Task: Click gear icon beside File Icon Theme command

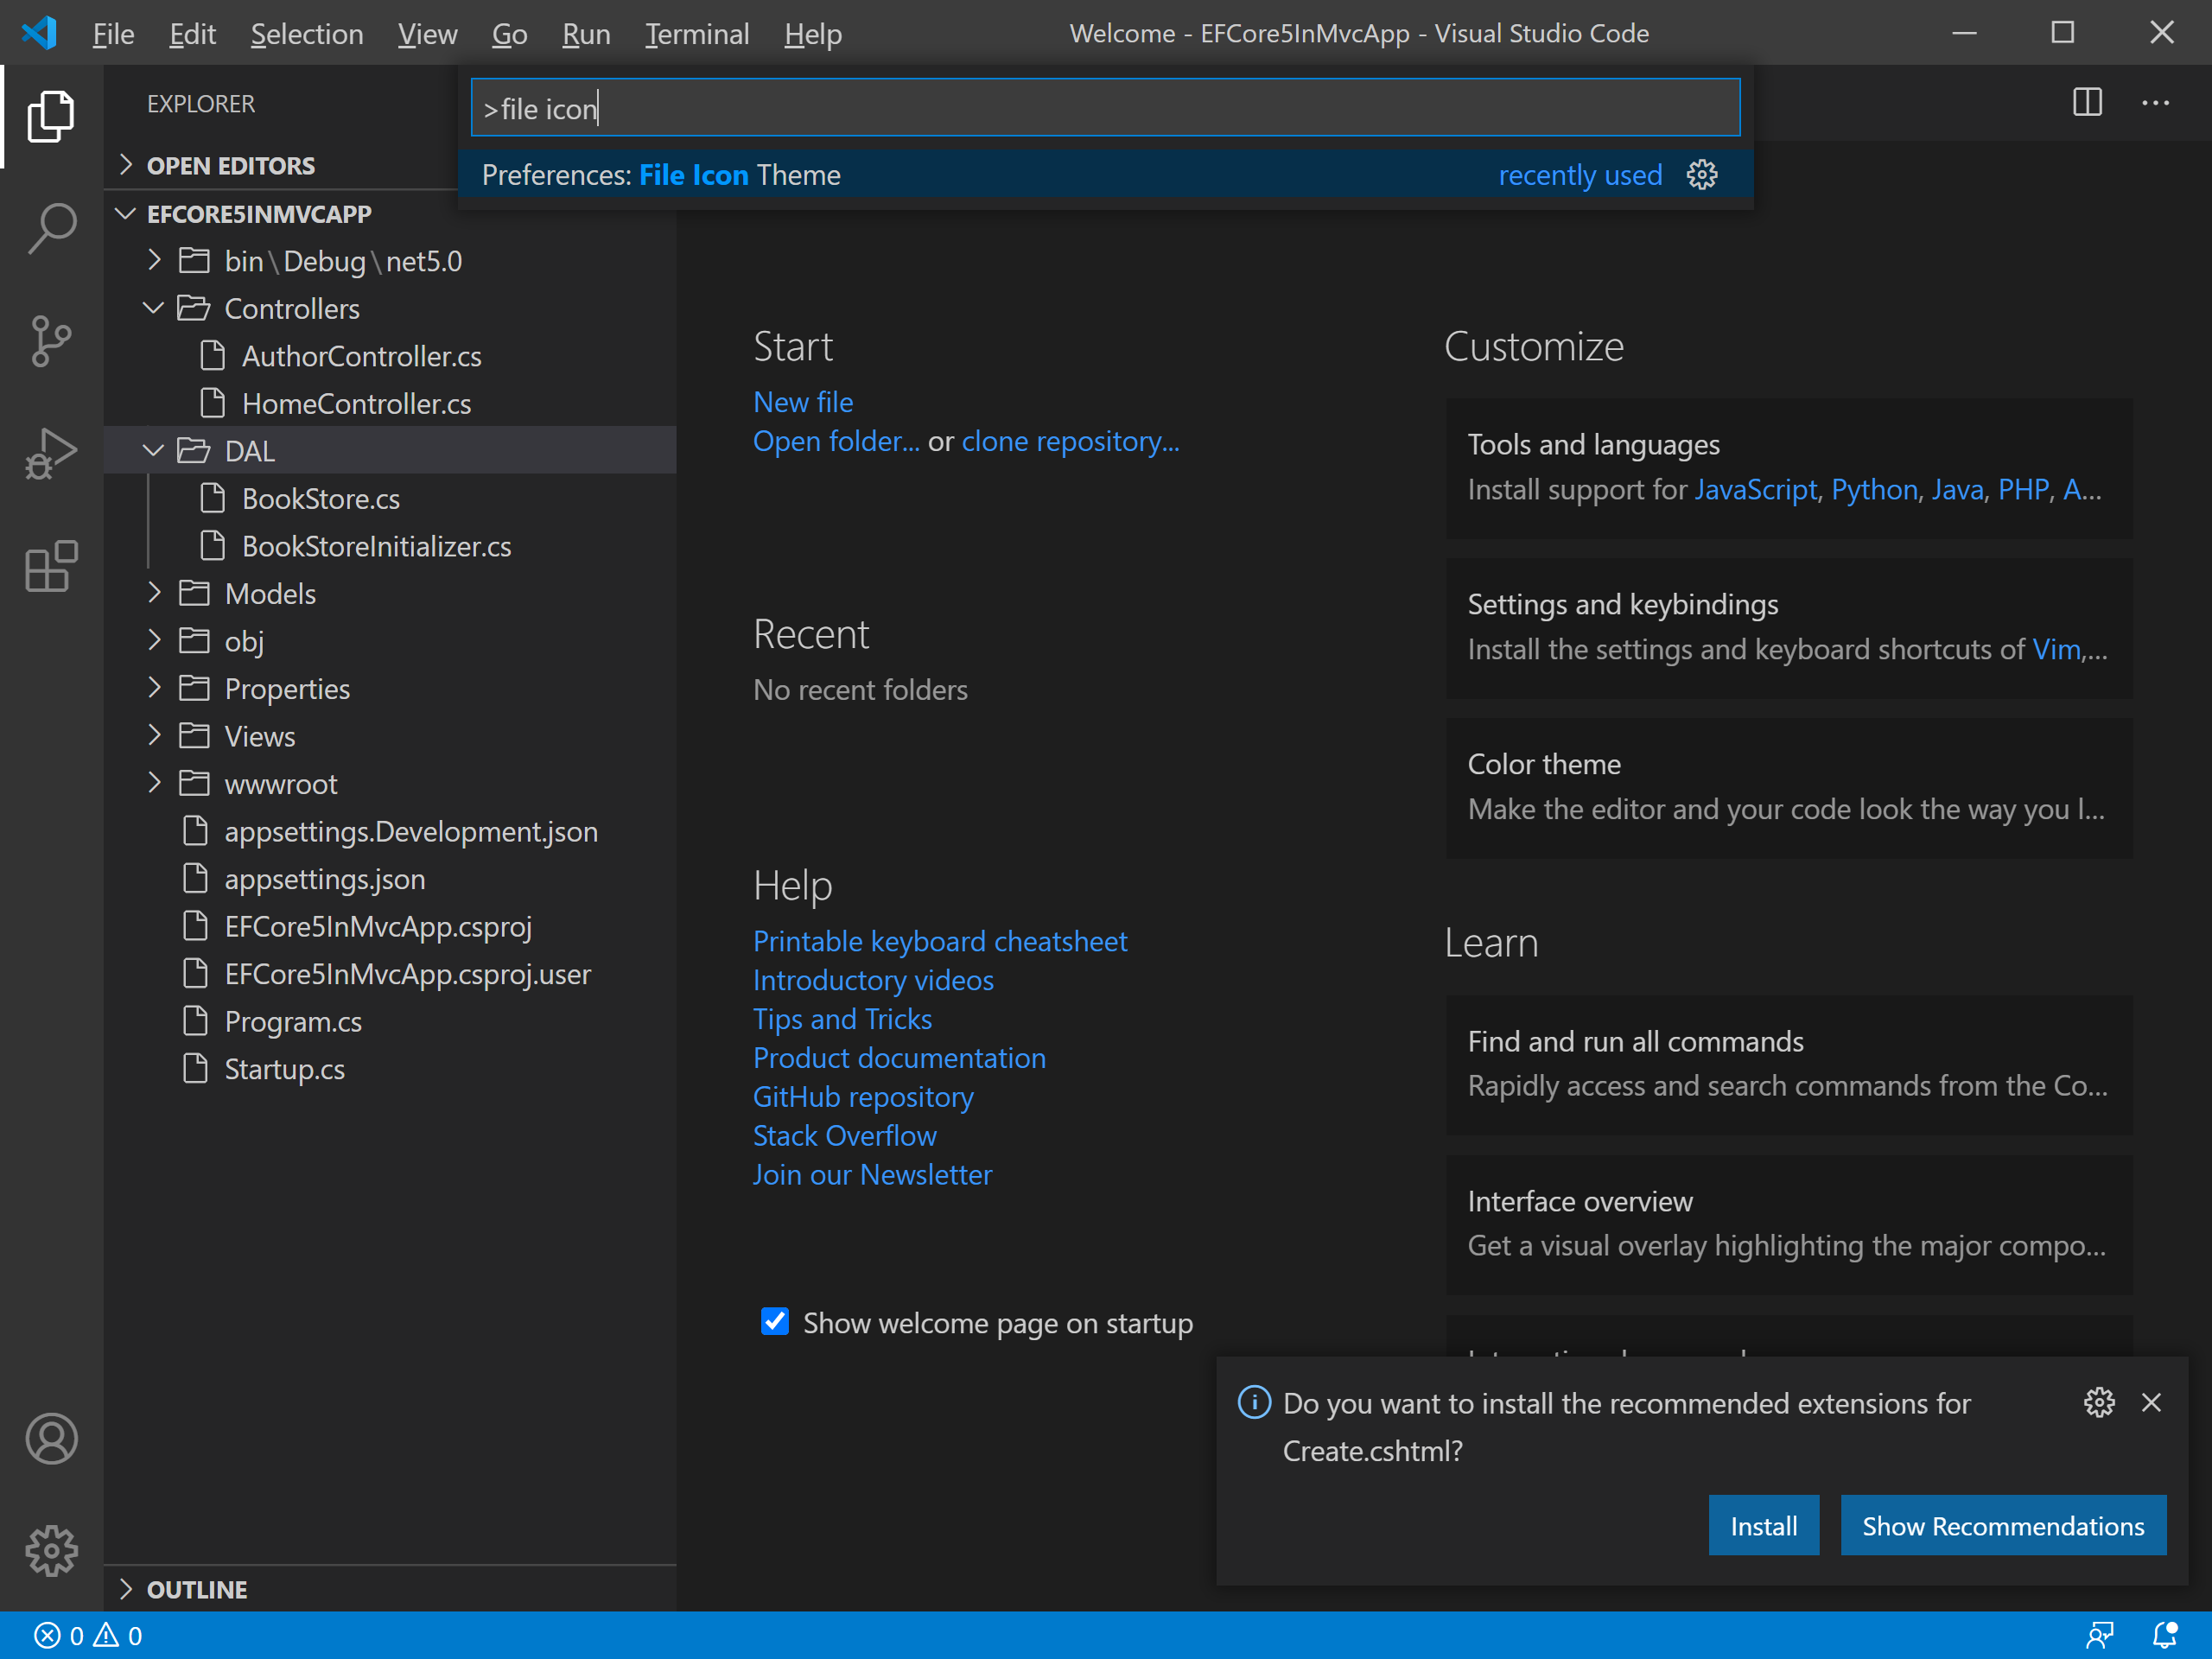Action: (1702, 175)
